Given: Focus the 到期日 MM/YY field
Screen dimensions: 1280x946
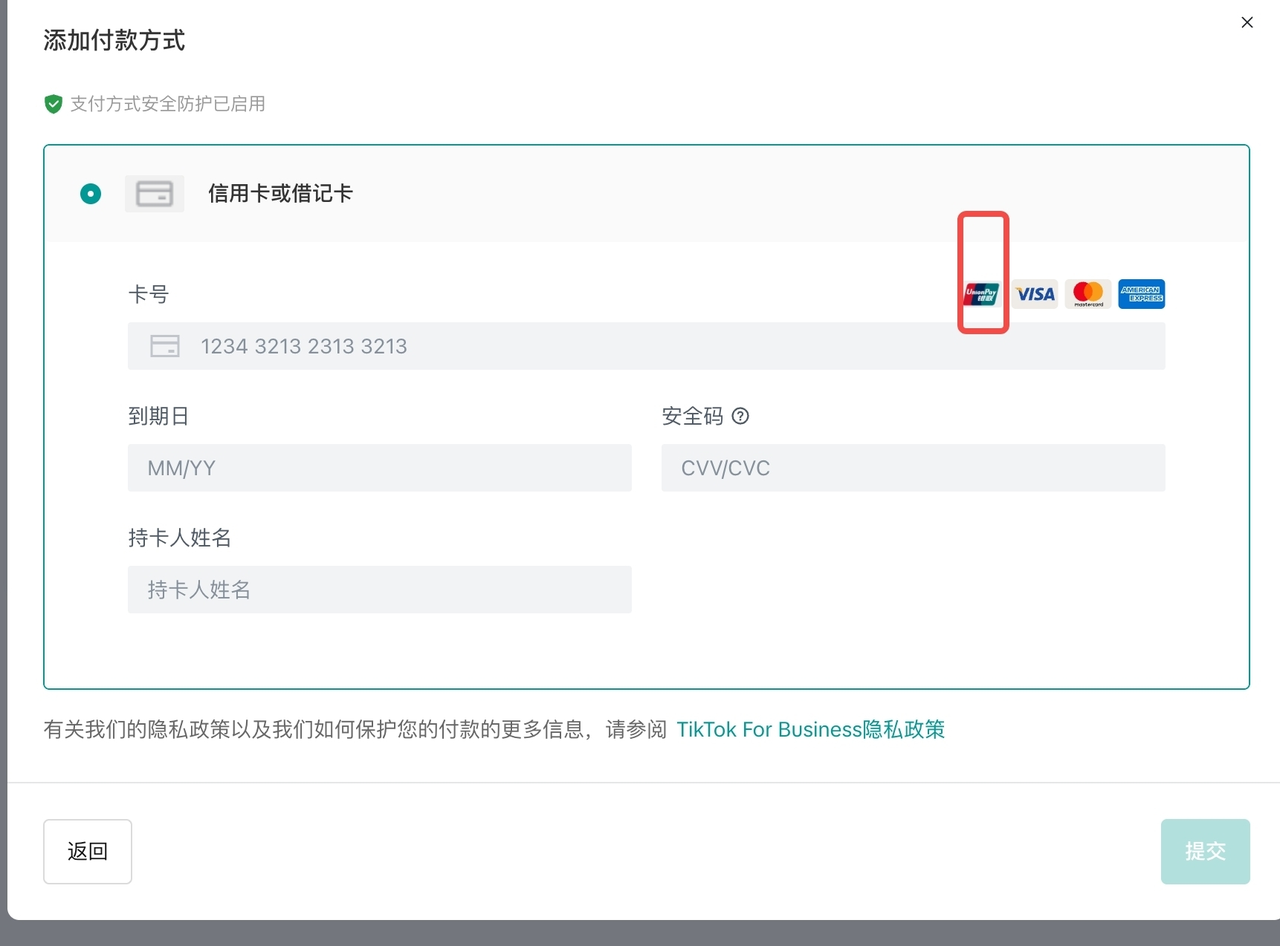Looking at the screenshot, I should click(380, 468).
